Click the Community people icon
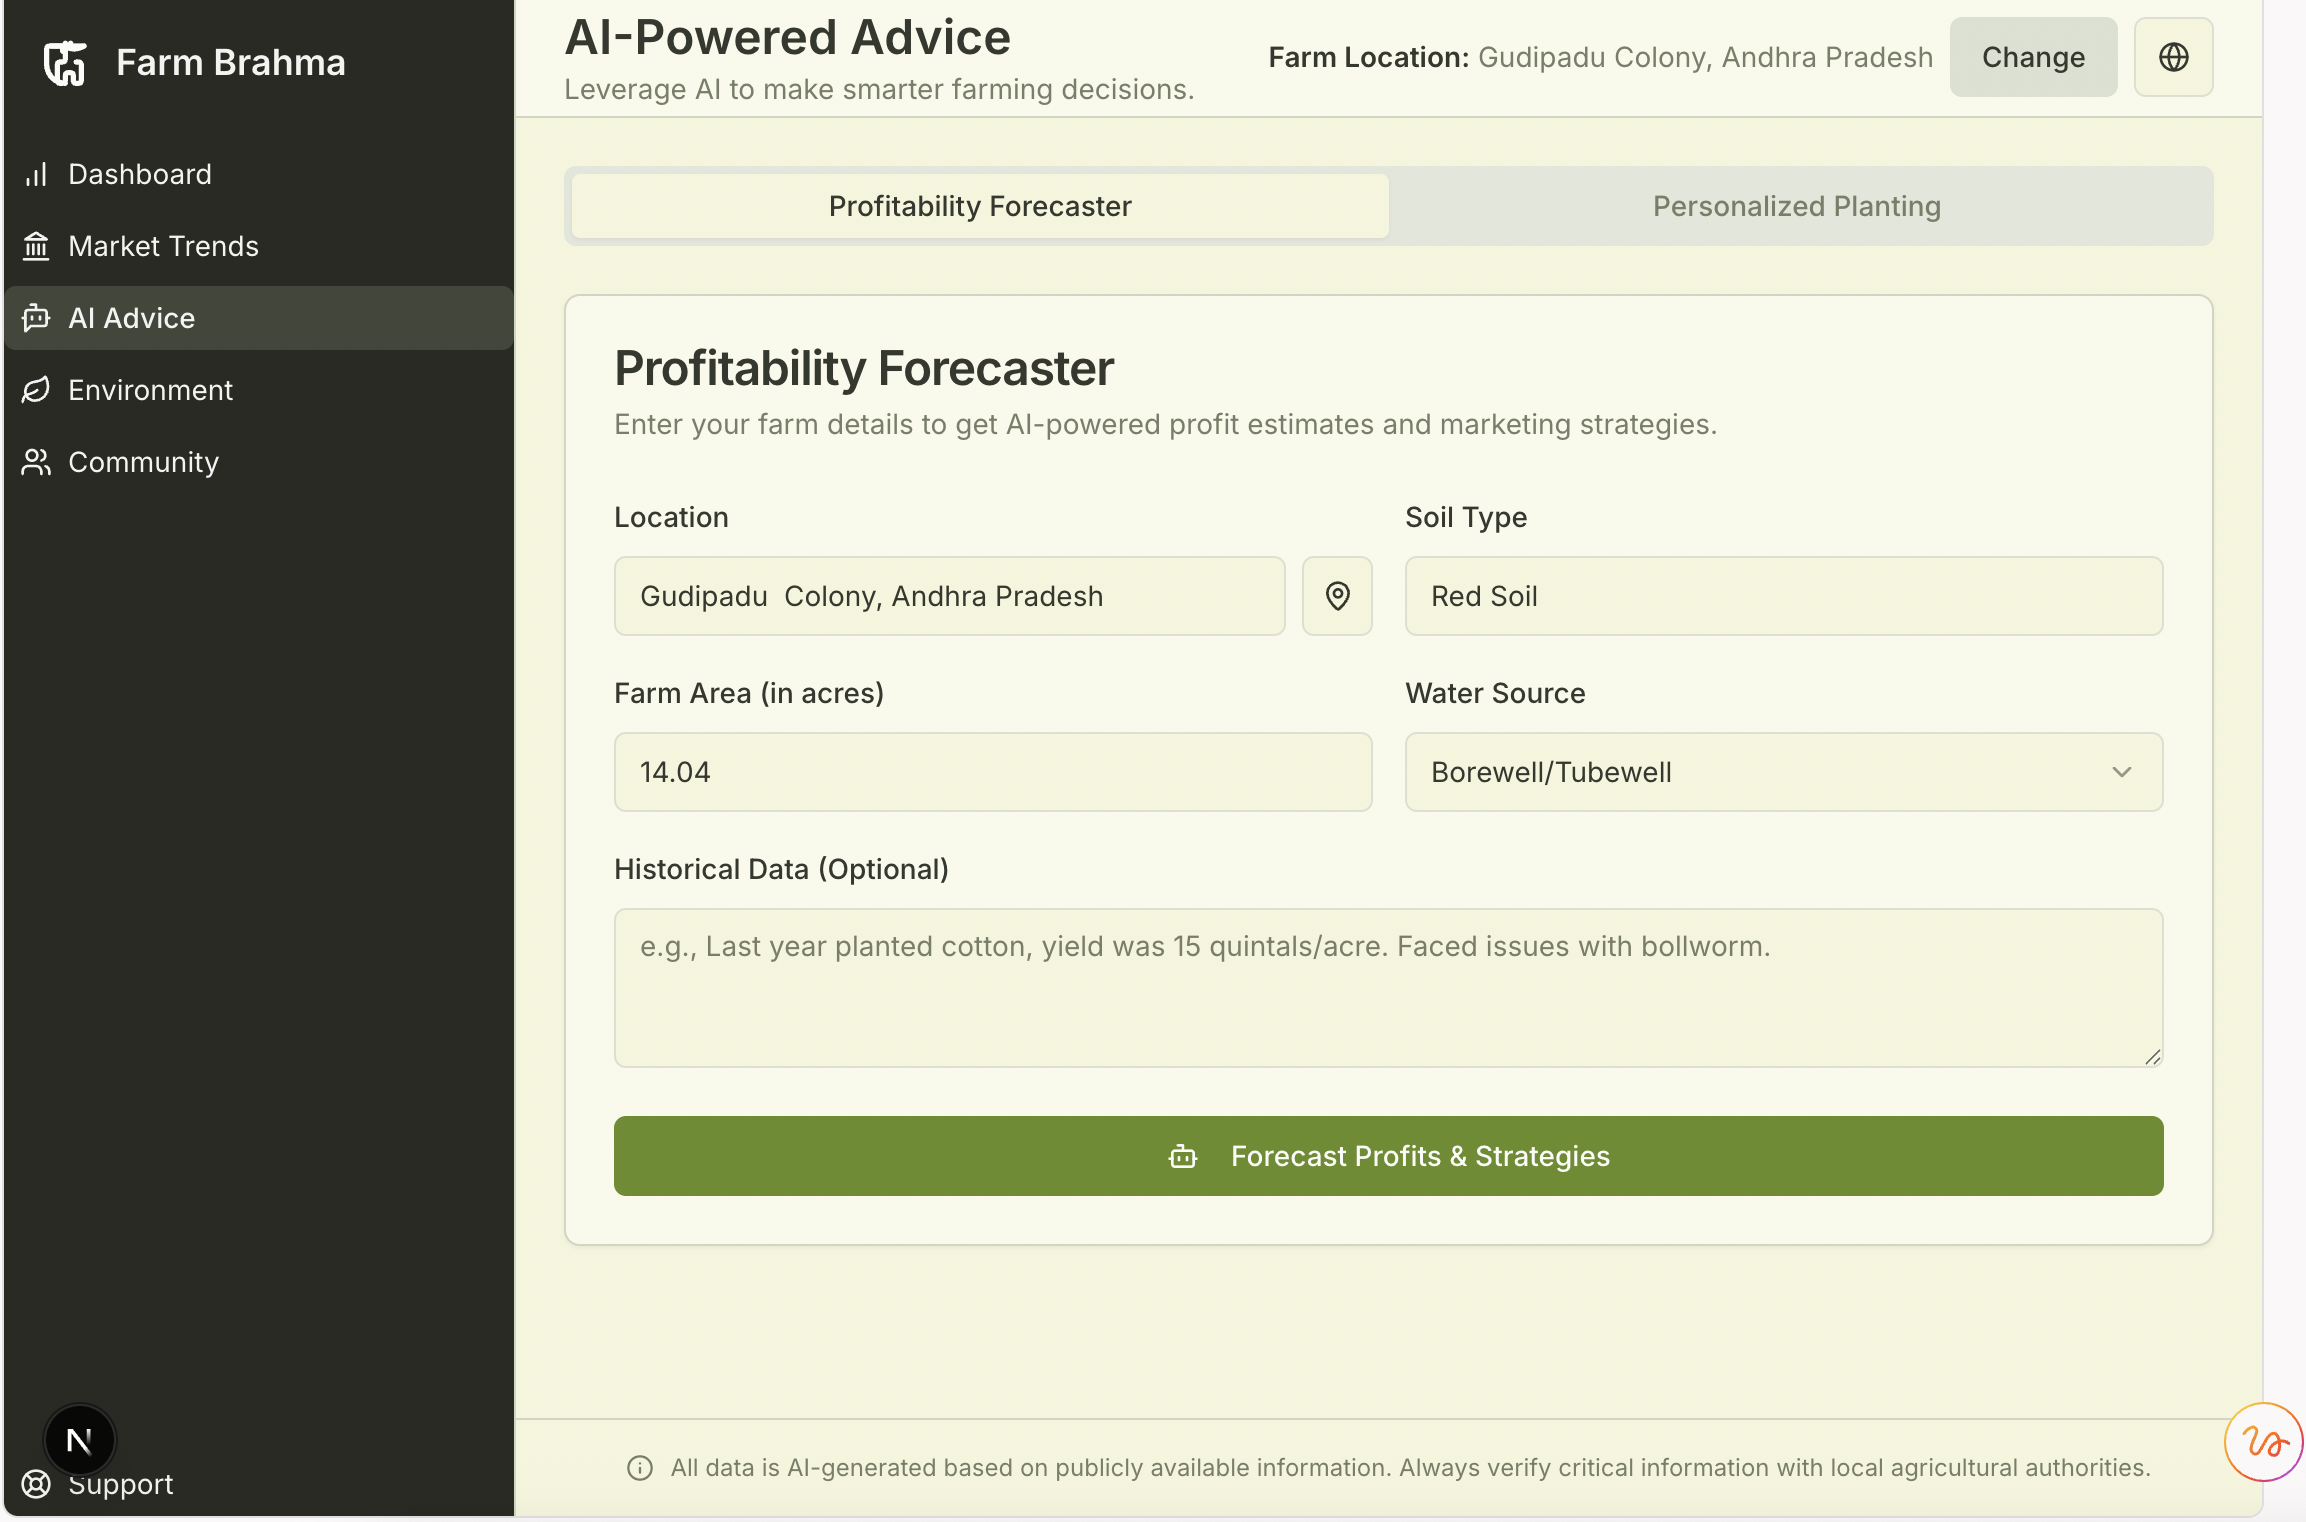The height and width of the screenshot is (1522, 2306). (37, 462)
